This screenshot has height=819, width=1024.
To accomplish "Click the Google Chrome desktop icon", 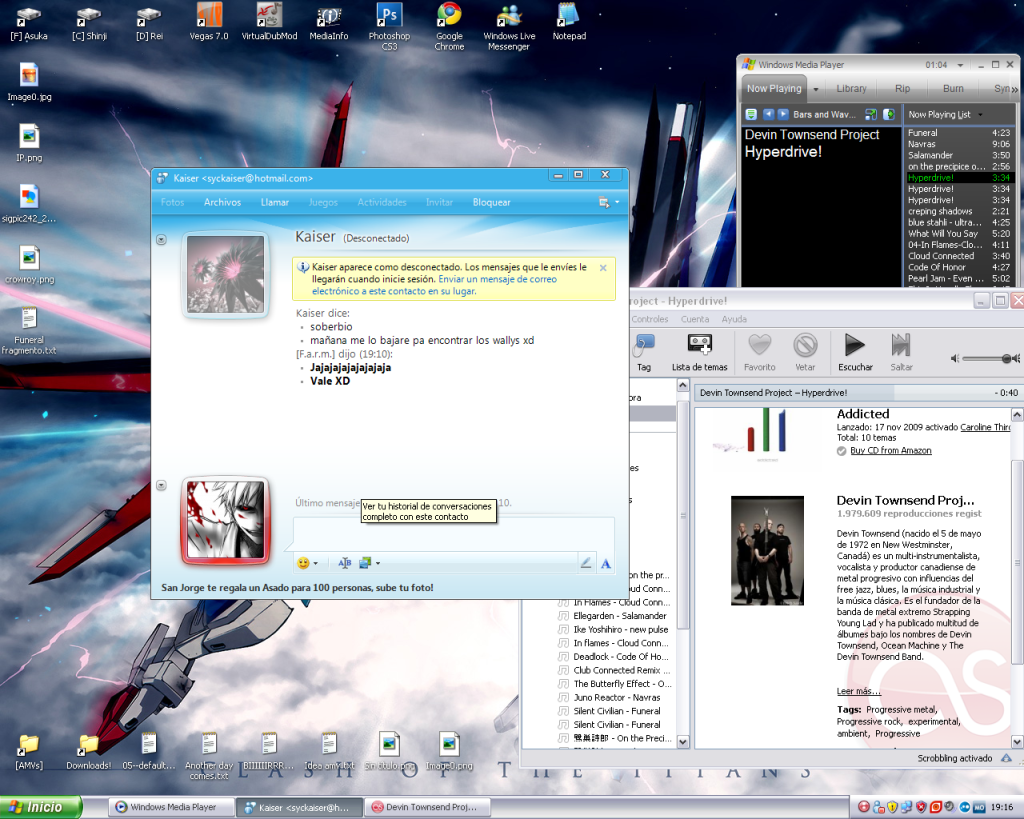I will pos(449,26).
